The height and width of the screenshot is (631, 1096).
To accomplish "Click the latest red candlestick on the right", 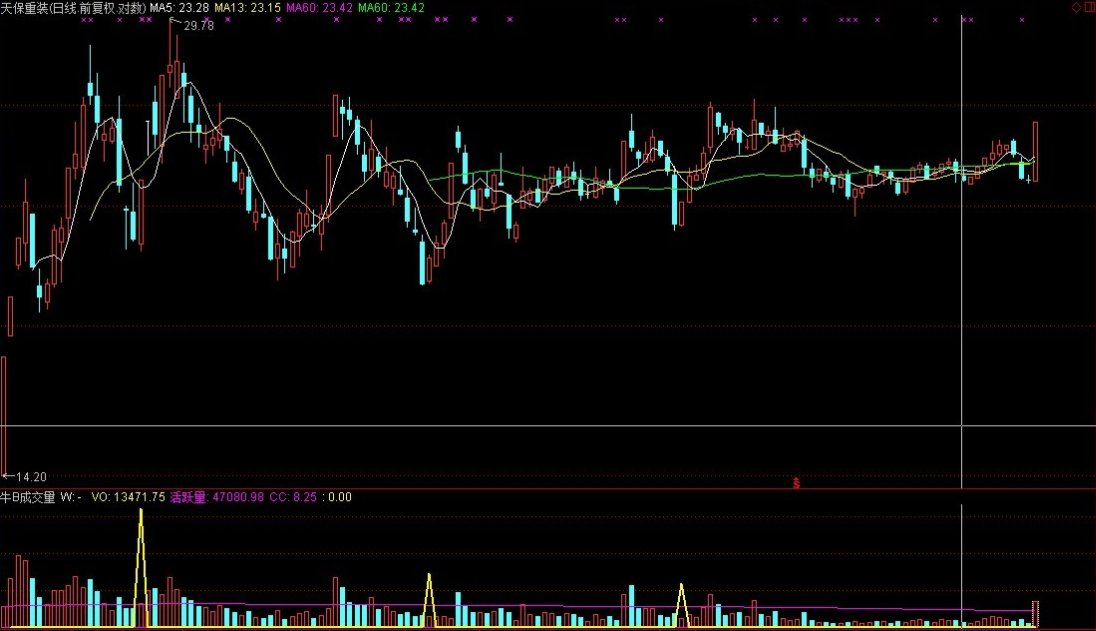I will pos(1035,152).
